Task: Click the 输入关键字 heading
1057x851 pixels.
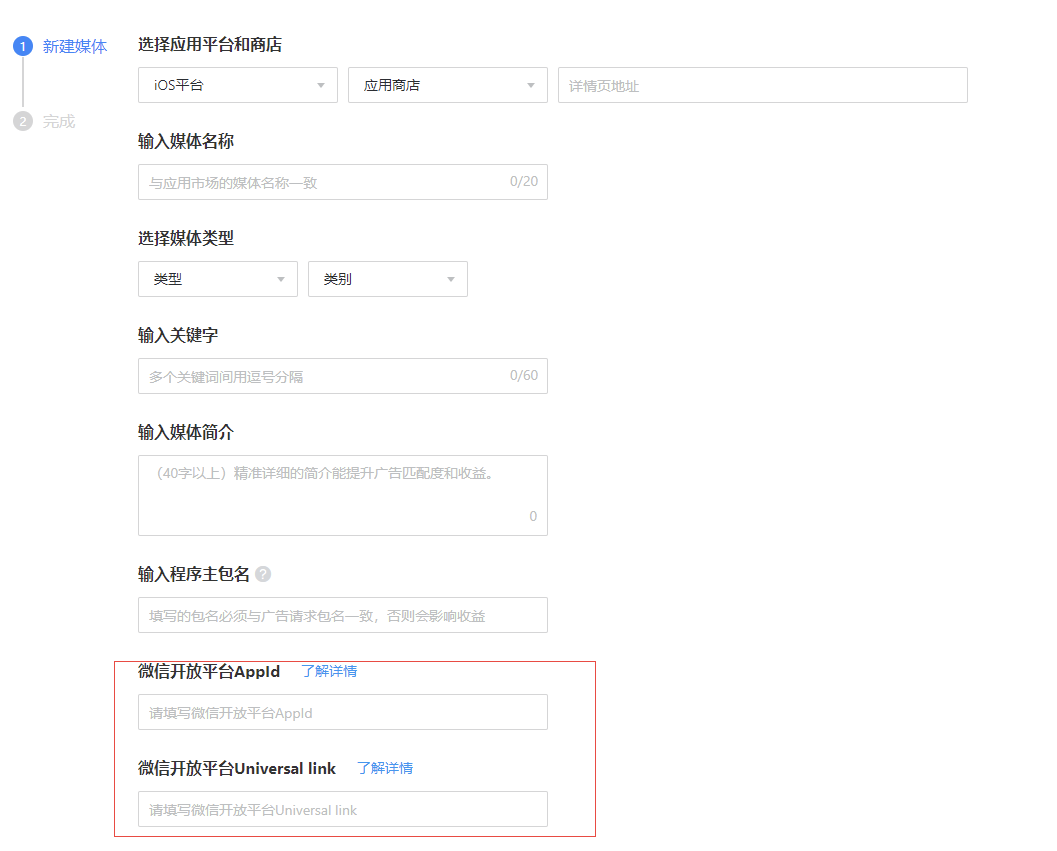Action: [x=178, y=335]
